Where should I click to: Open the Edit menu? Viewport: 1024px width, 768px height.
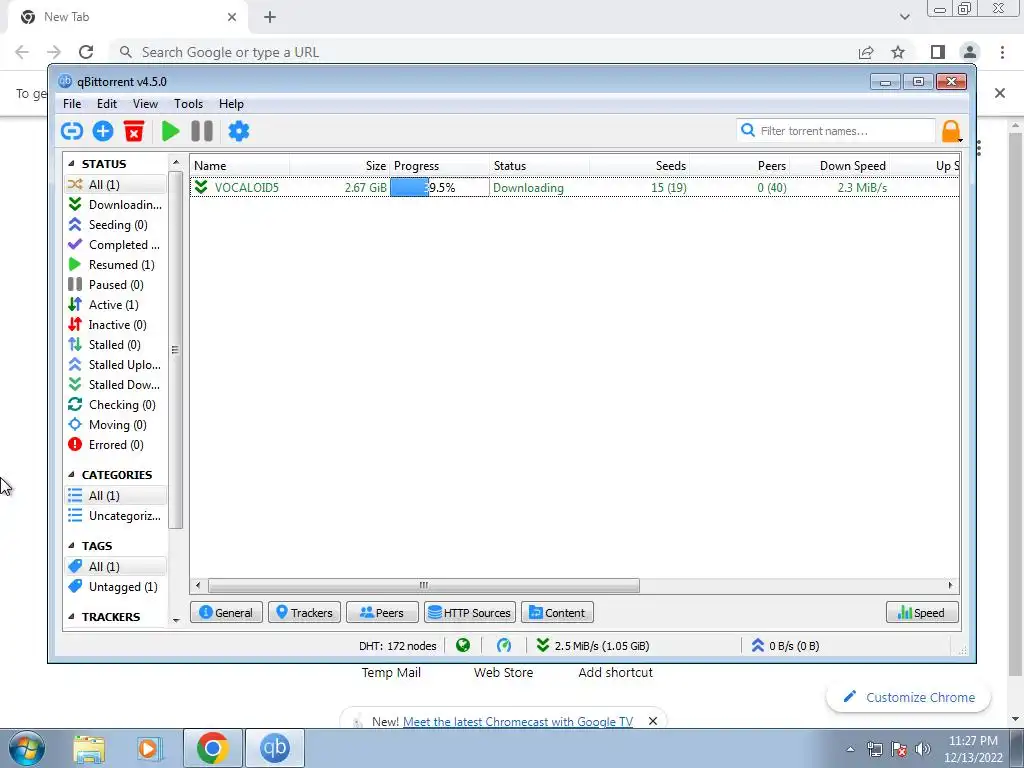(106, 104)
